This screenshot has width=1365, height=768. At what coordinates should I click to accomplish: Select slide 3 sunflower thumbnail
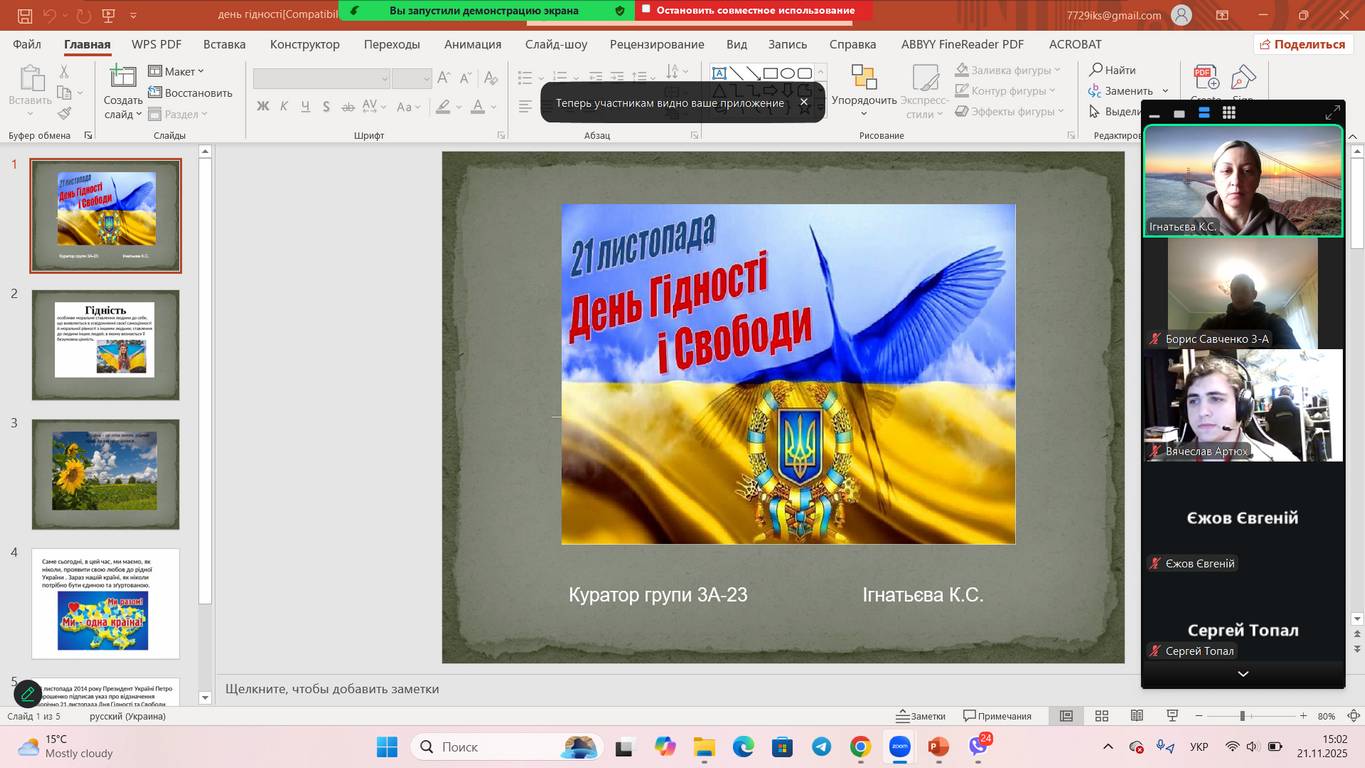click(106, 473)
